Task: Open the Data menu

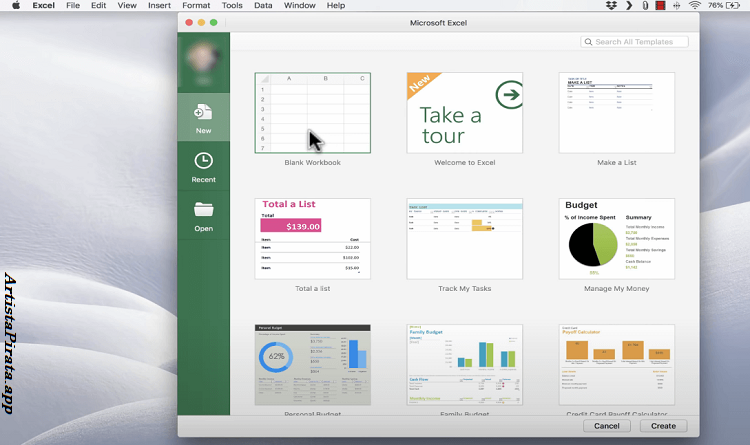Action: click(263, 5)
